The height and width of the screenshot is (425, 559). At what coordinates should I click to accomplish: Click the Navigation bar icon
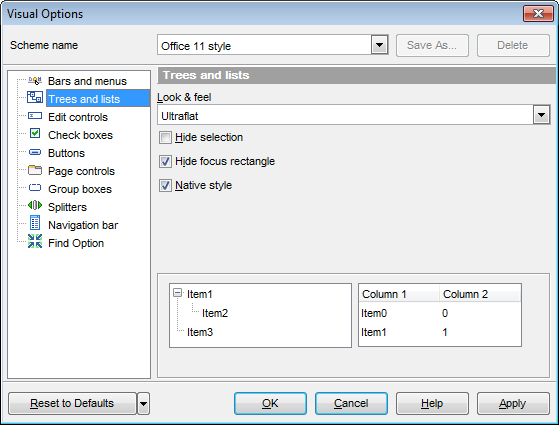click(x=35, y=223)
